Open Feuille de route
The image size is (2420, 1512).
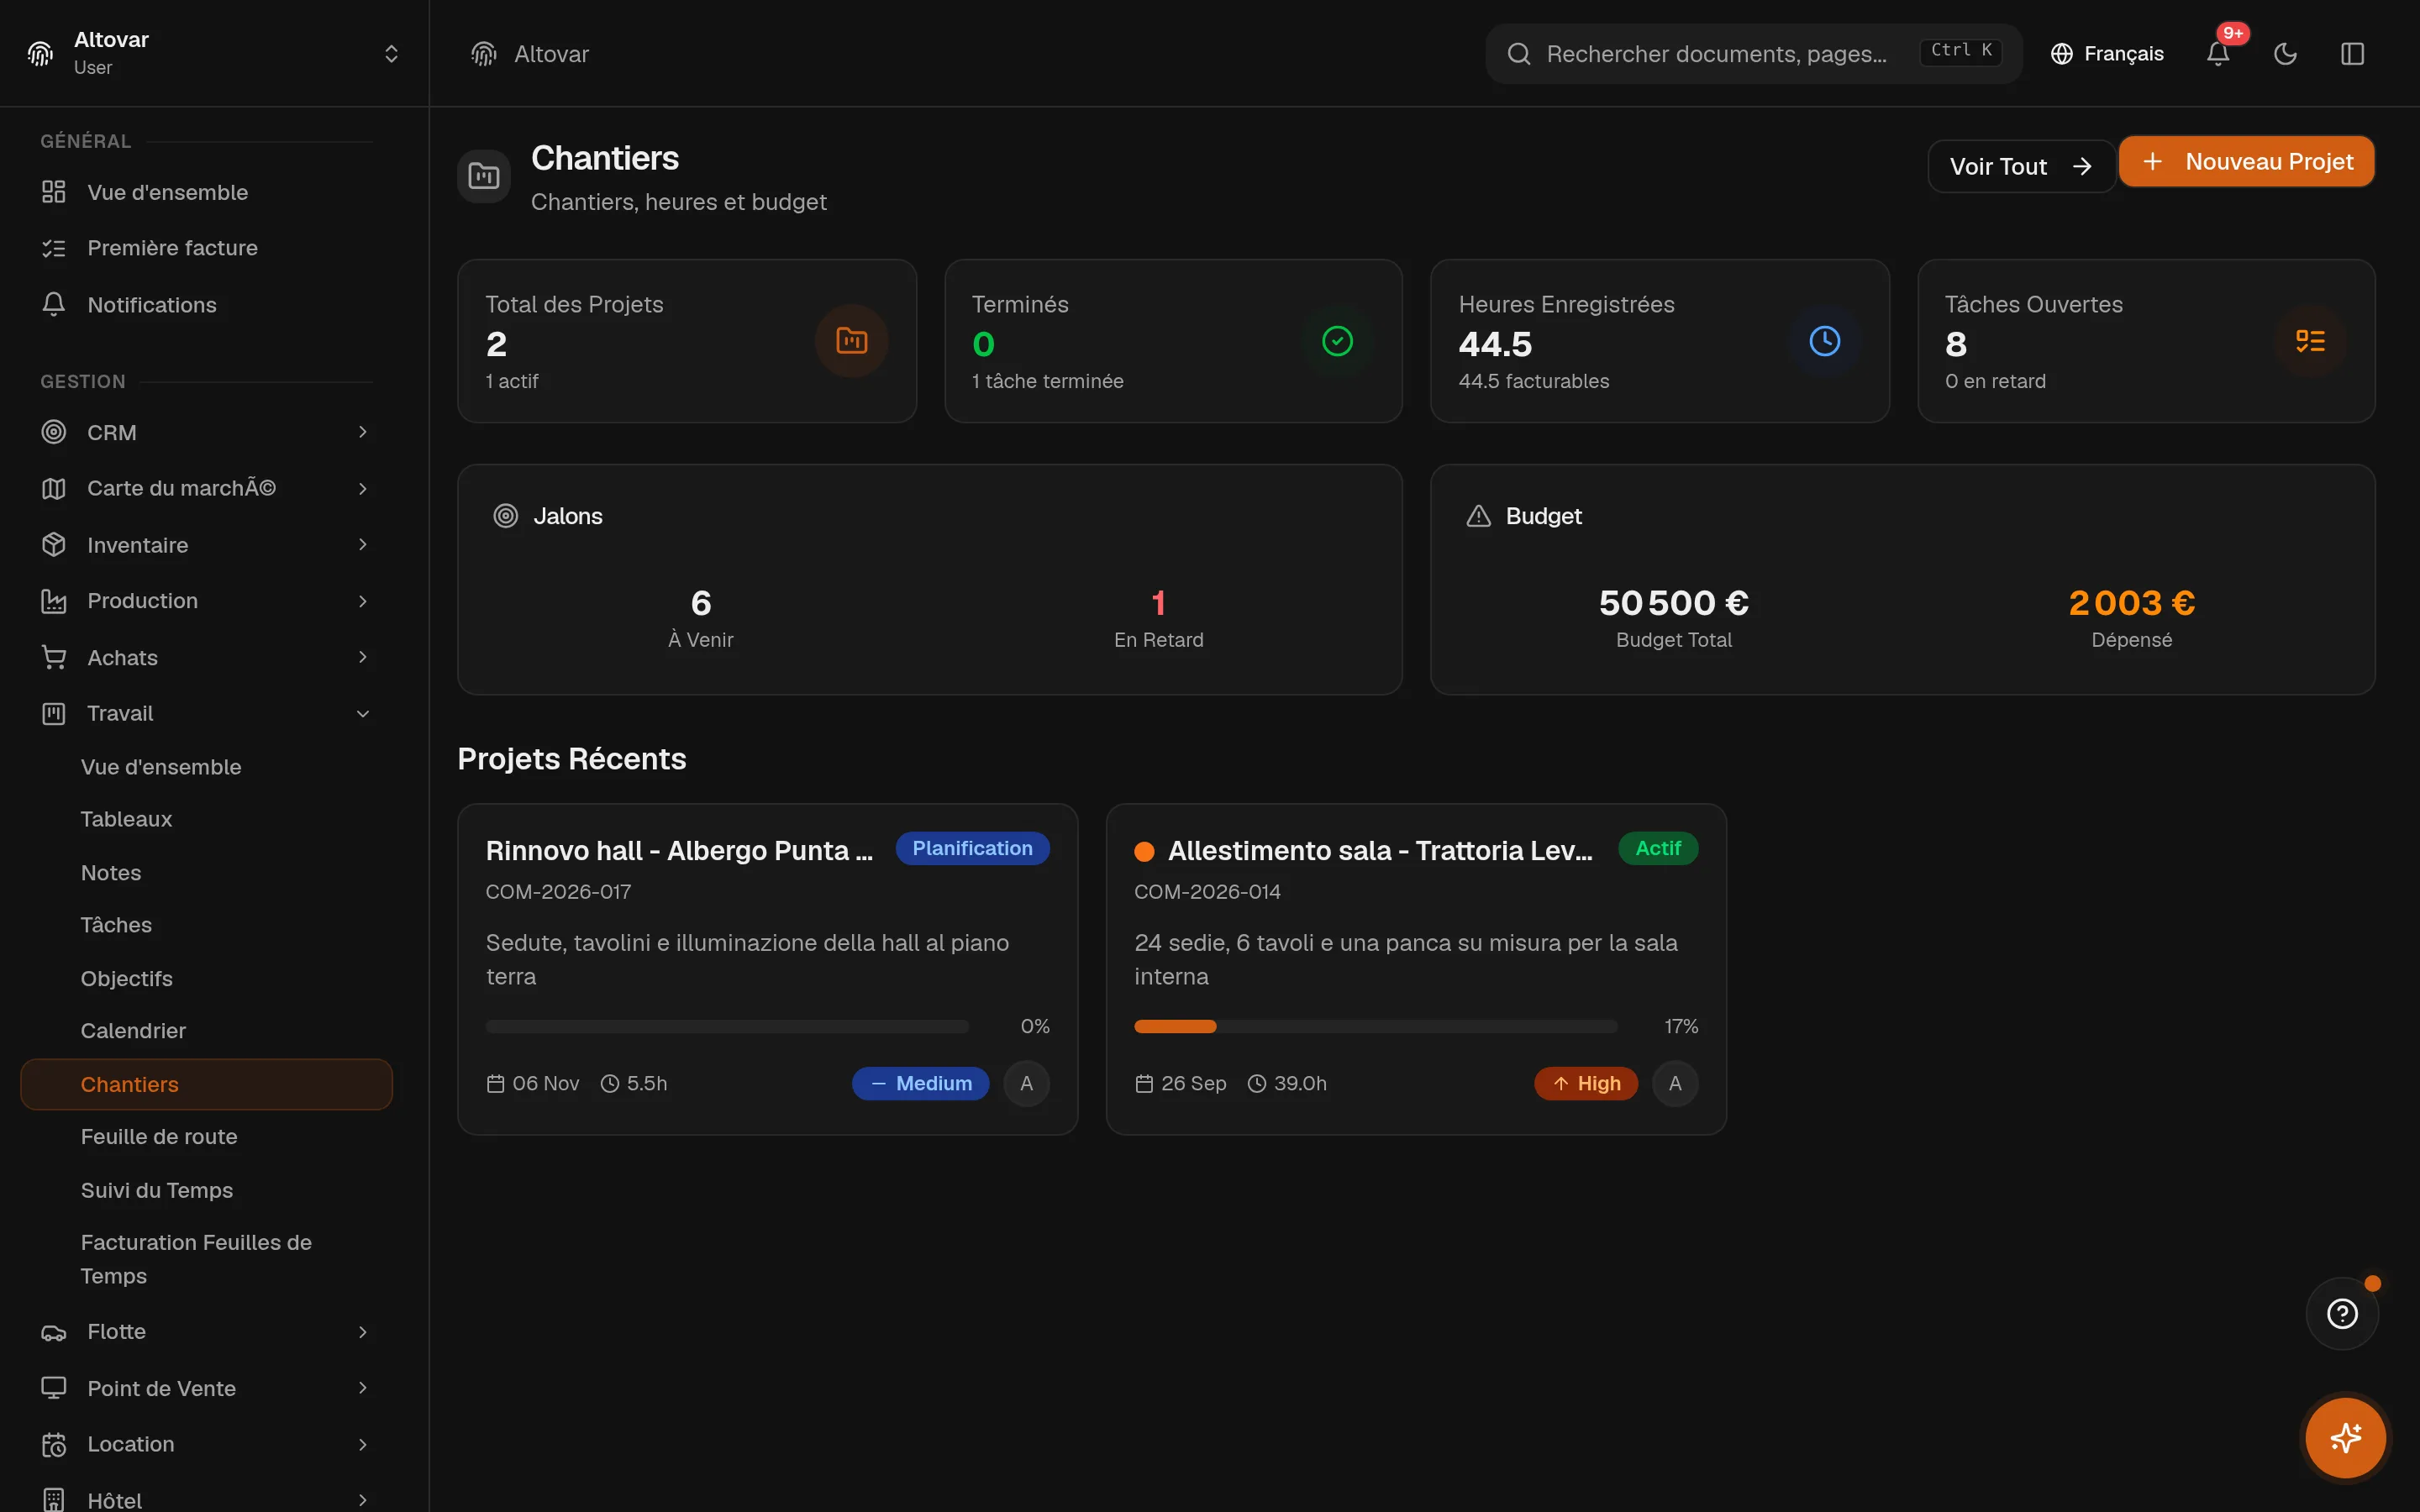pyautogui.click(x=206, y=1137)
